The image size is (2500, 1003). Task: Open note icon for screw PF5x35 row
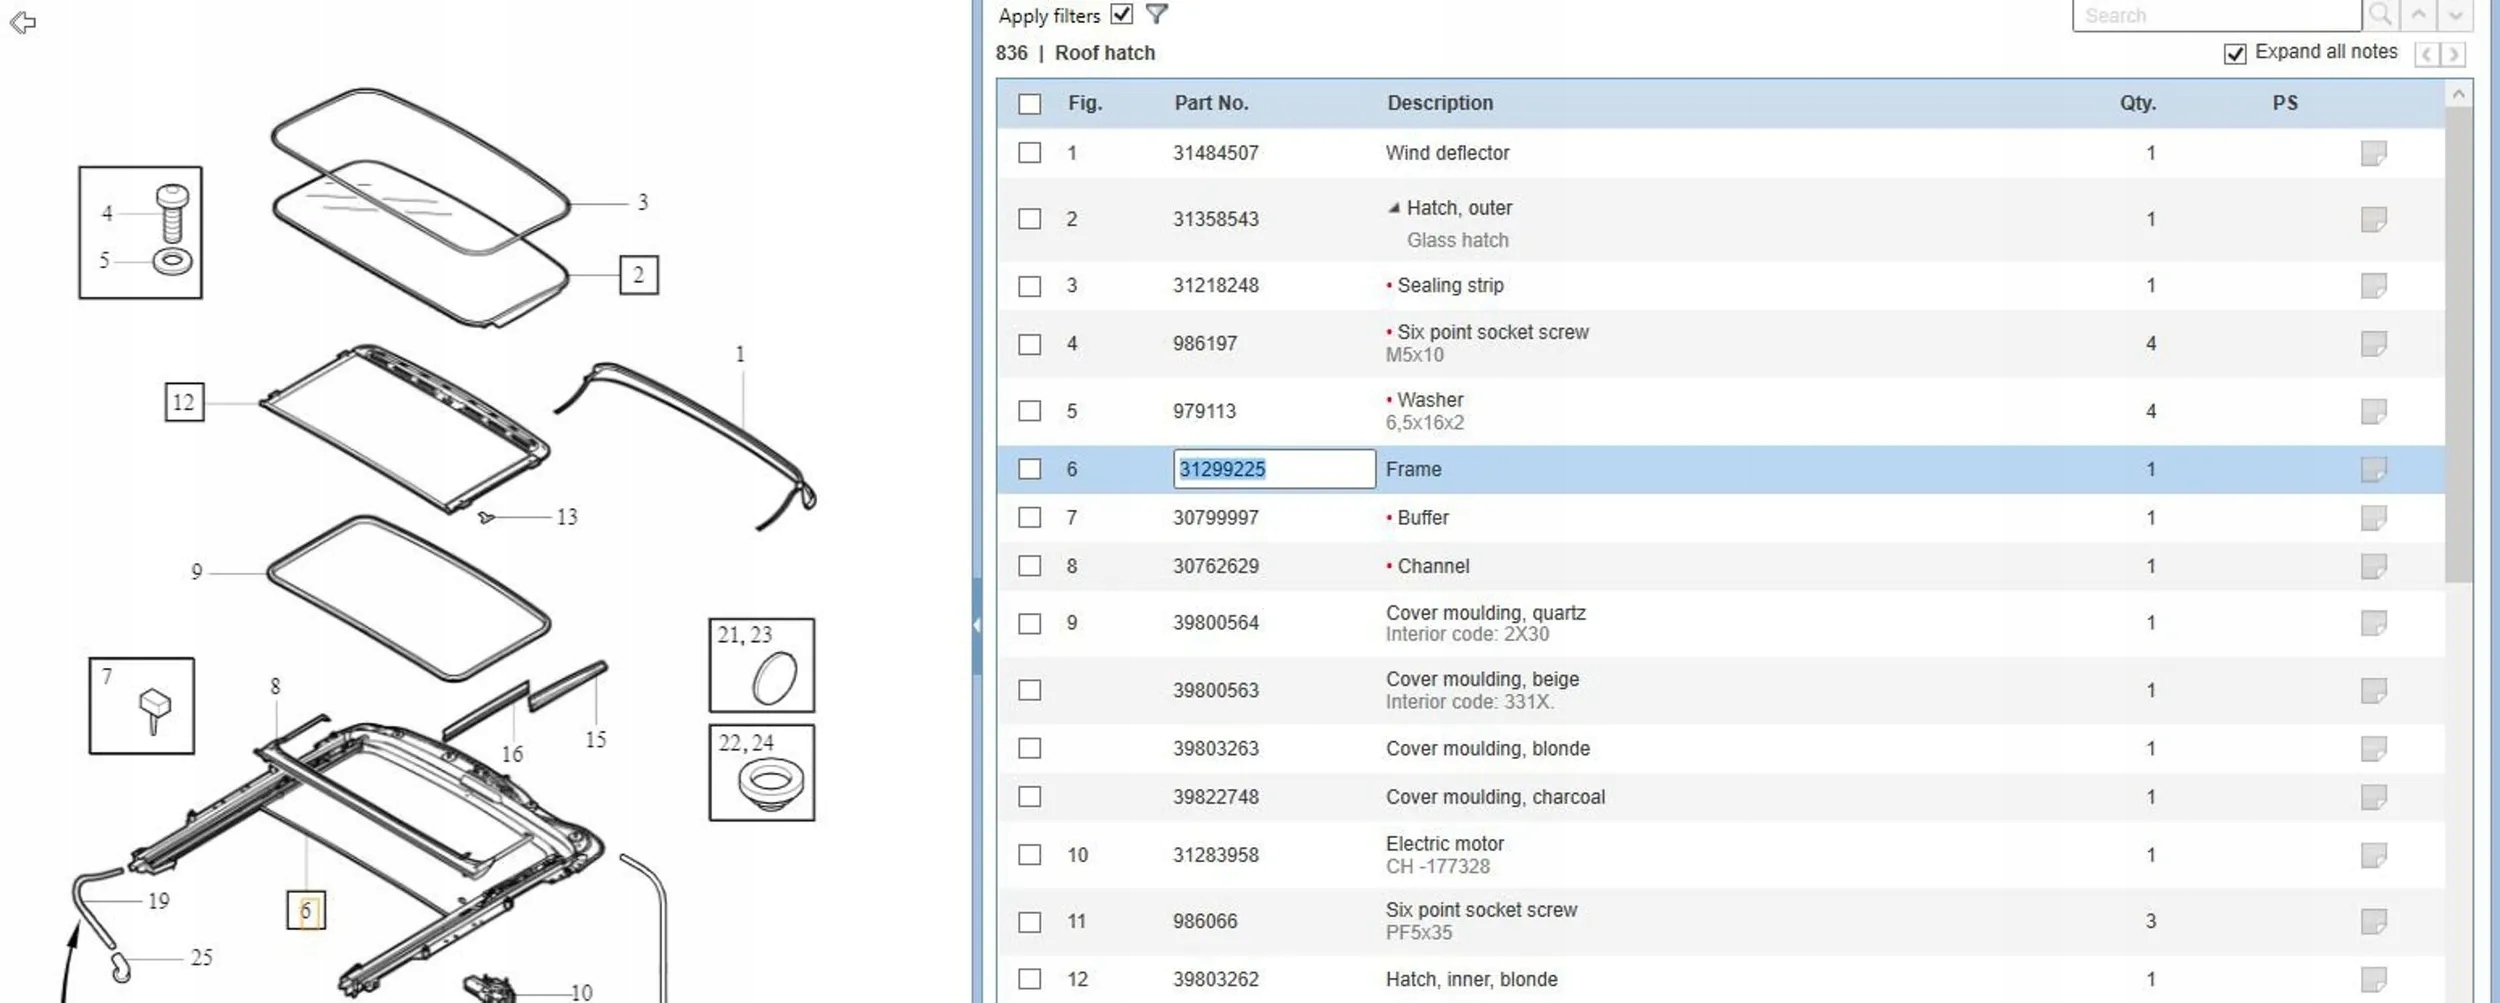tap(2374, 921)
